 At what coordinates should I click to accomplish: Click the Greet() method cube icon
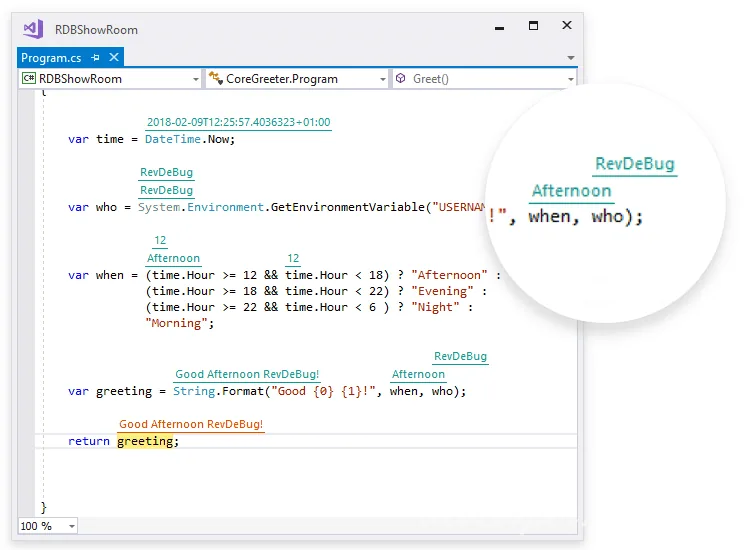click(x=401, y=78)
